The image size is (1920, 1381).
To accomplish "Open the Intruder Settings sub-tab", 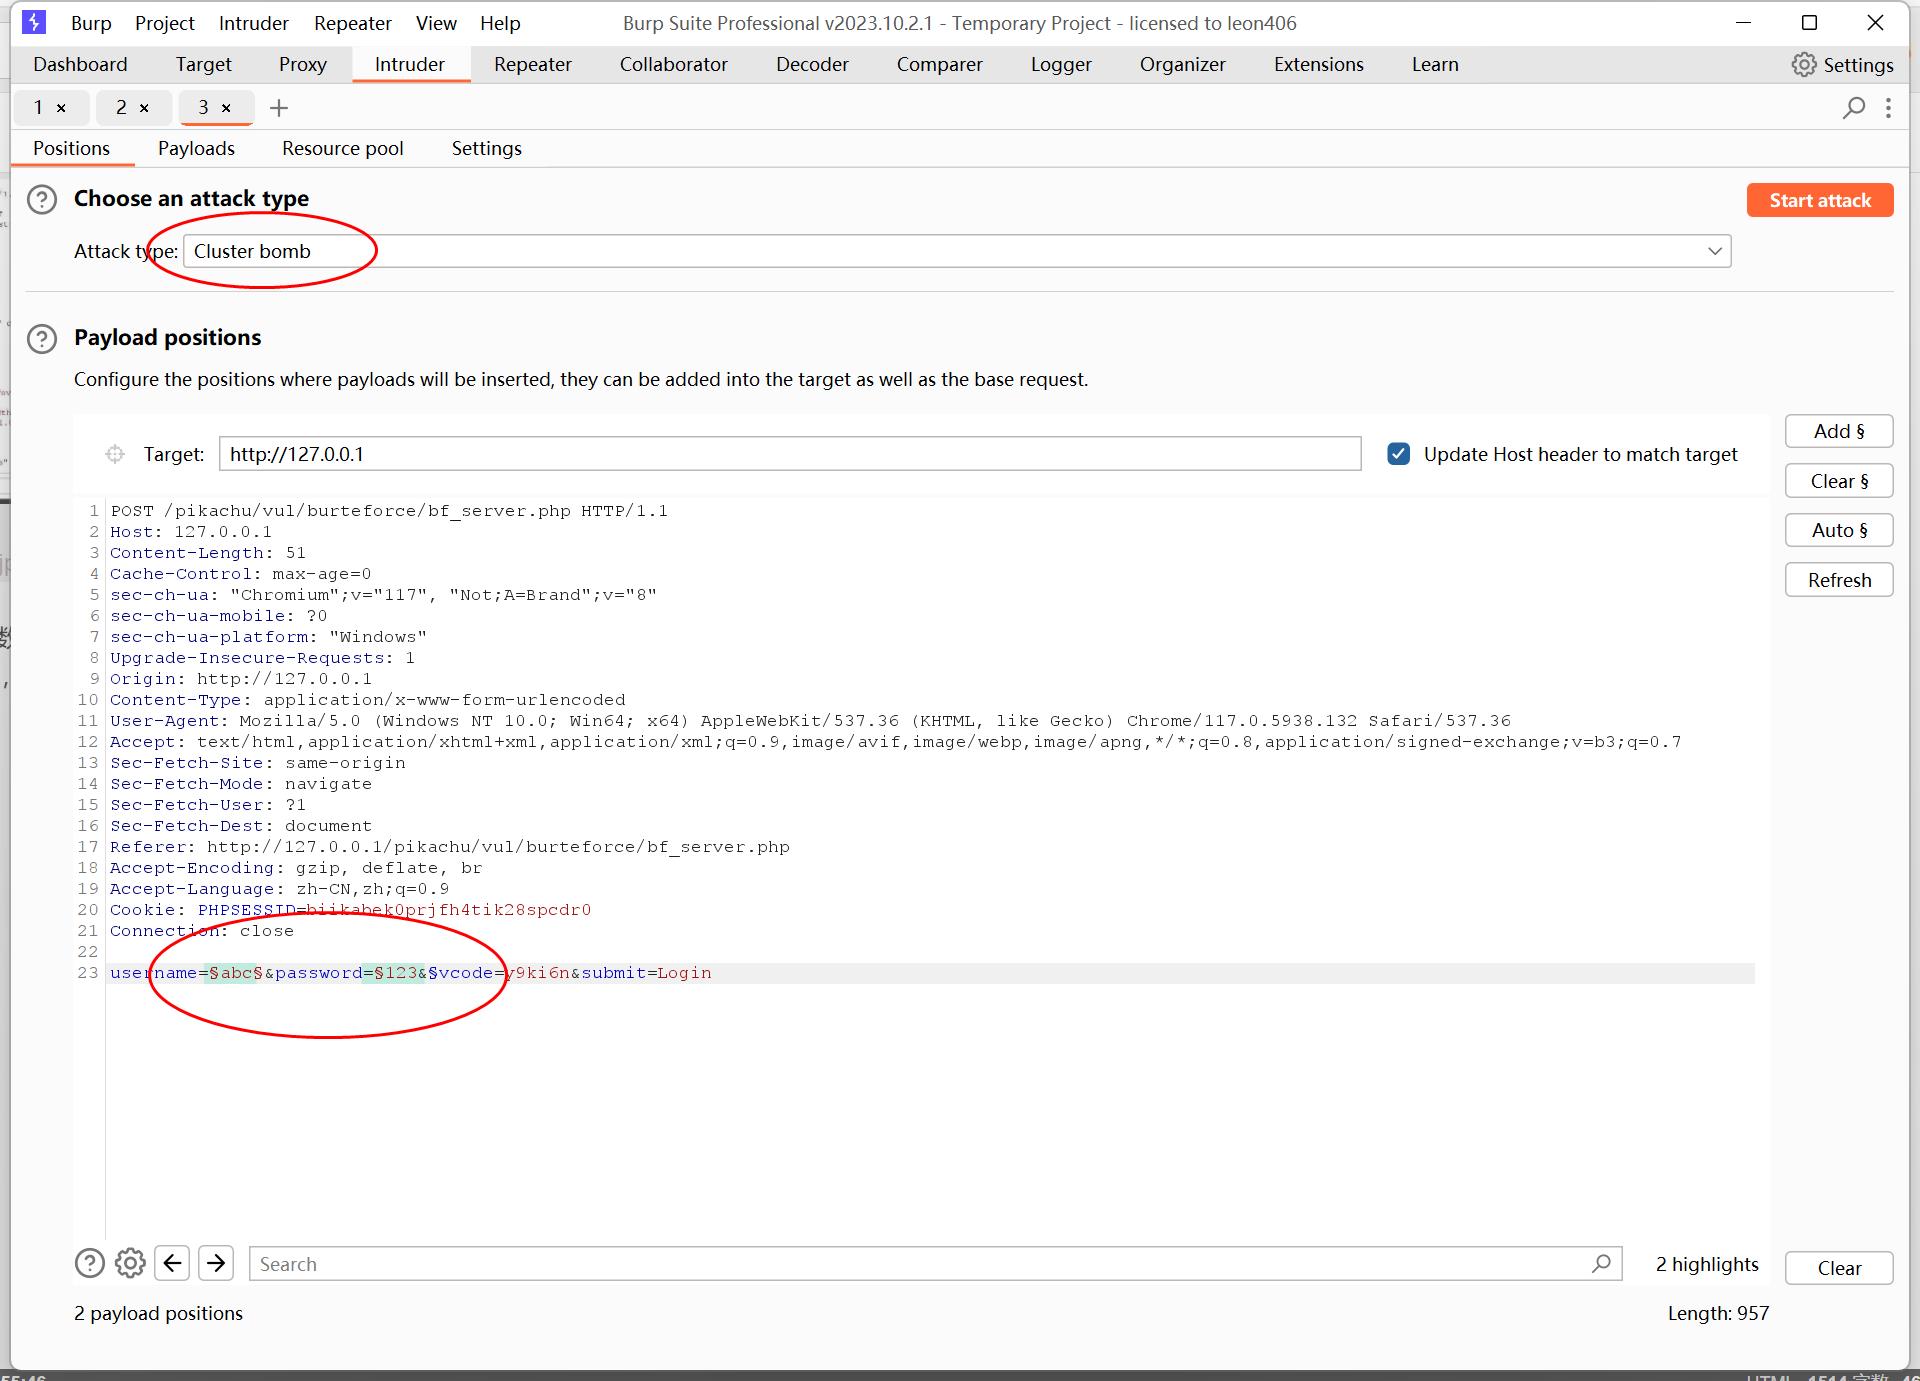I will point(487,148).
